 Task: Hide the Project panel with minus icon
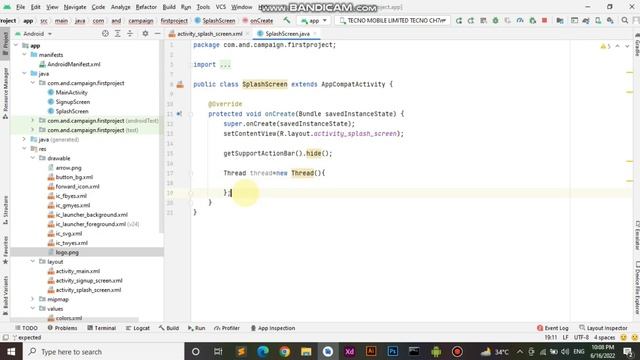click(157, 33)
